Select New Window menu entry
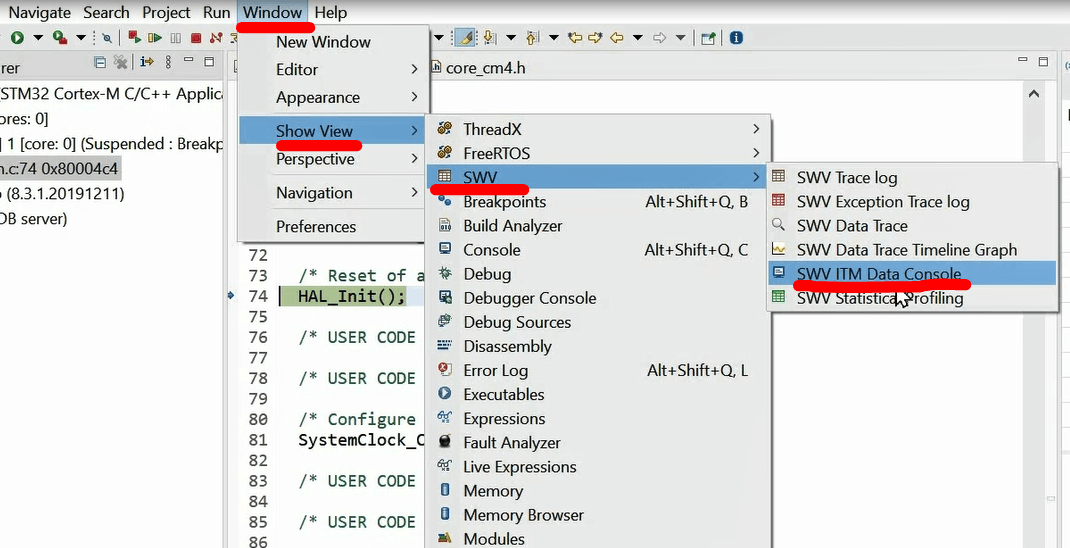 [334, 42]
